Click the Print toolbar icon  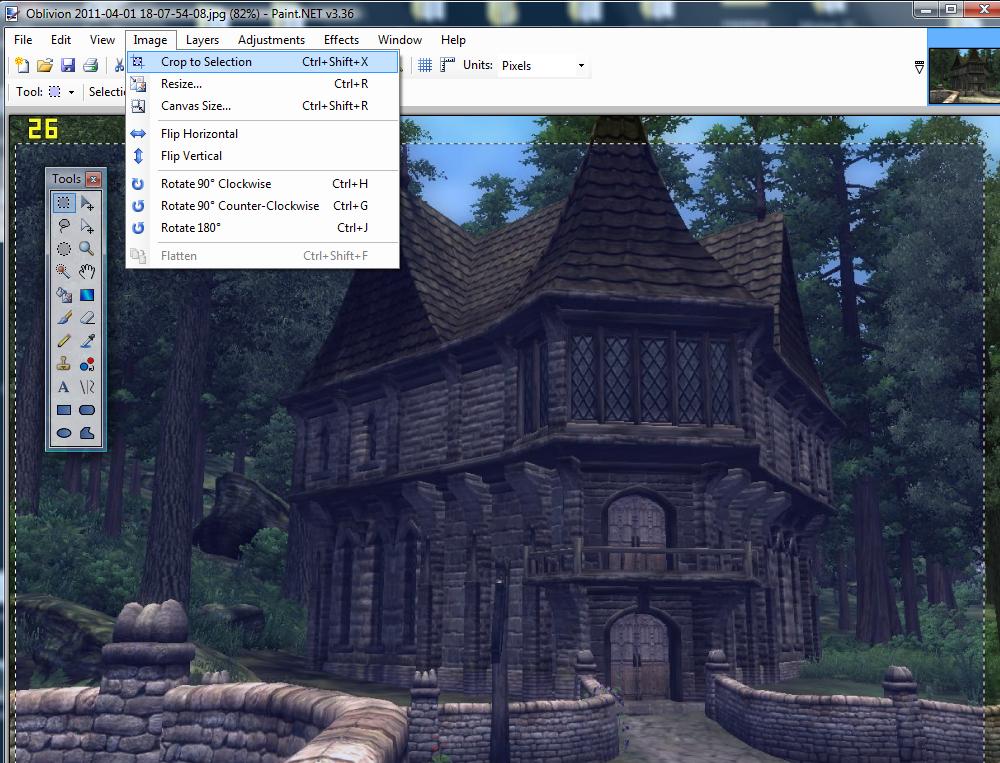(x=91, y=65)
